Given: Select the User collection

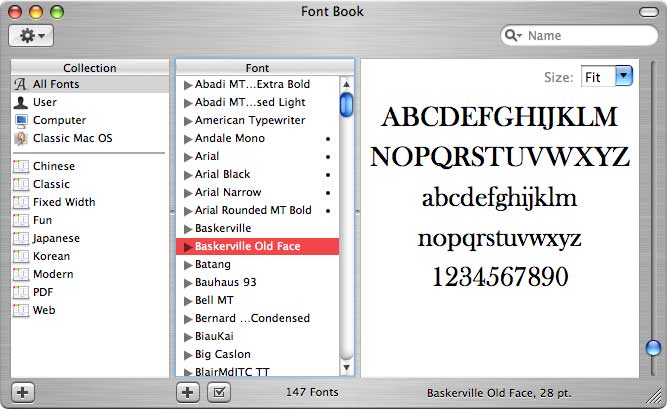Looking at the screenshot, I should [45, 102].
